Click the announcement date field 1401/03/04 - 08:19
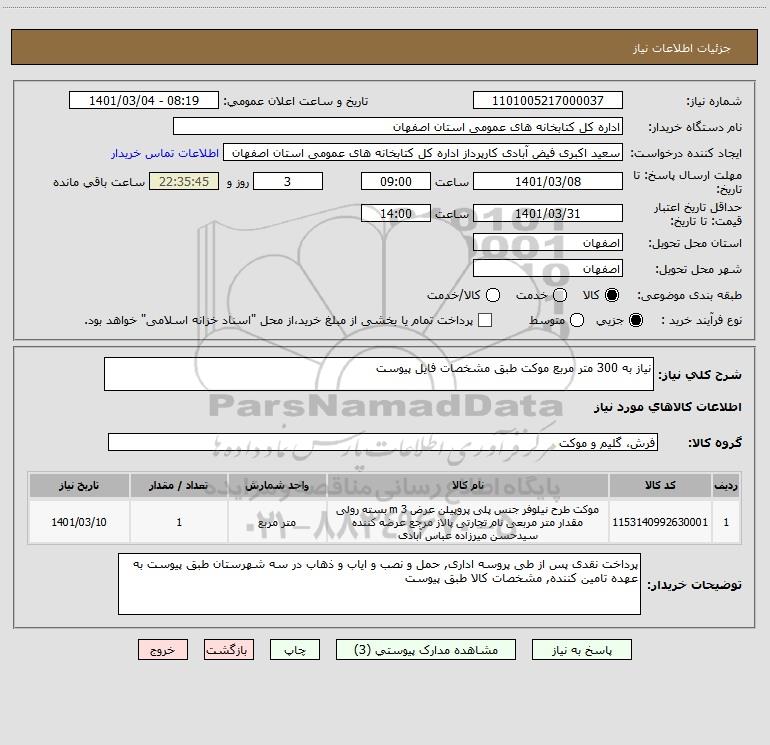770x745 pixels. (x=144, y=100)
